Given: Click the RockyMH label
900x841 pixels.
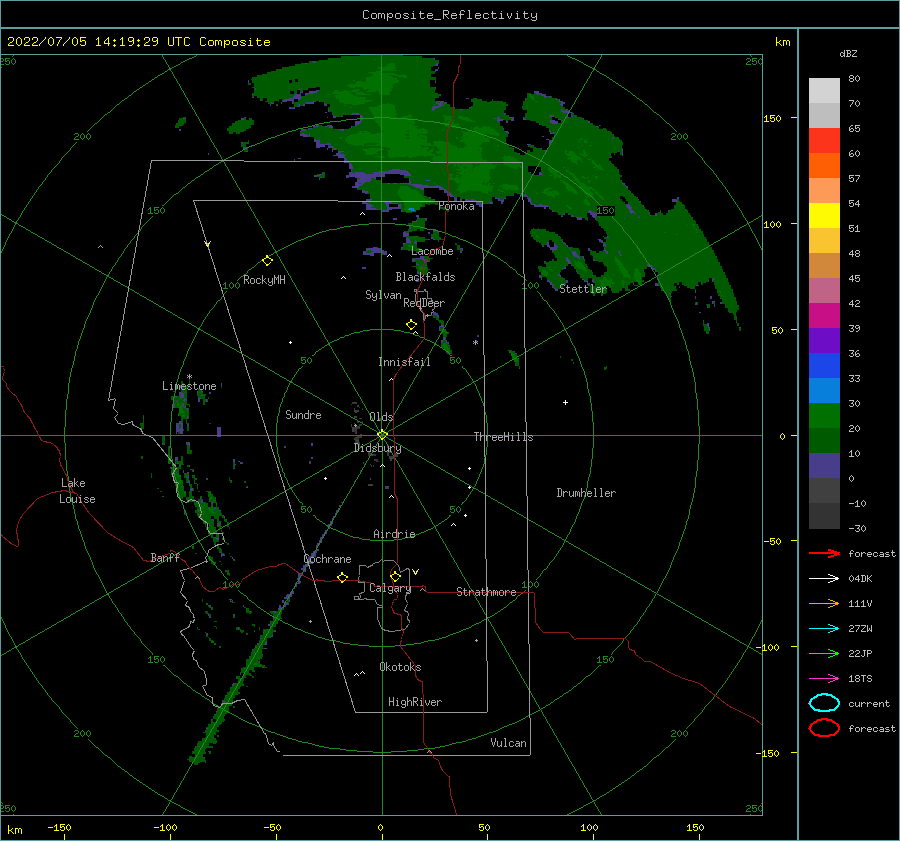Looking at the screenshot, I should pos(264,280).
